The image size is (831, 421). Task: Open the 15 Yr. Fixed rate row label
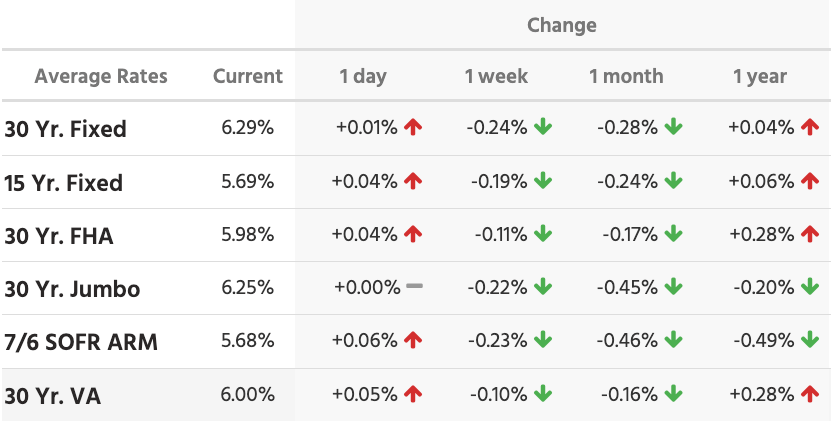[64, 183]
